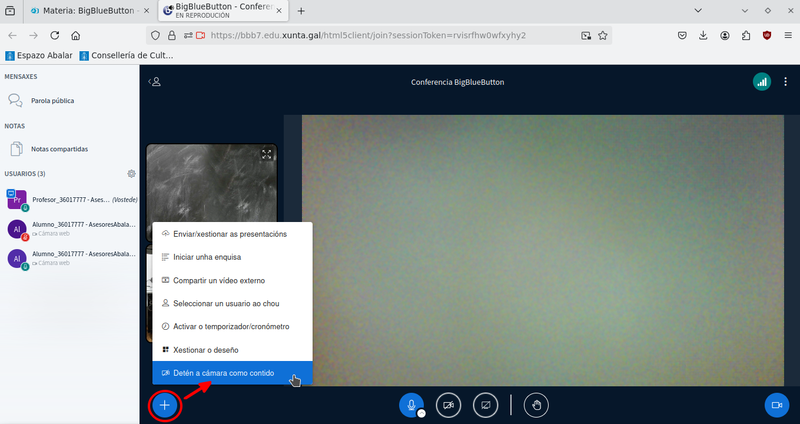Open the users settings gear

[131, 173]
